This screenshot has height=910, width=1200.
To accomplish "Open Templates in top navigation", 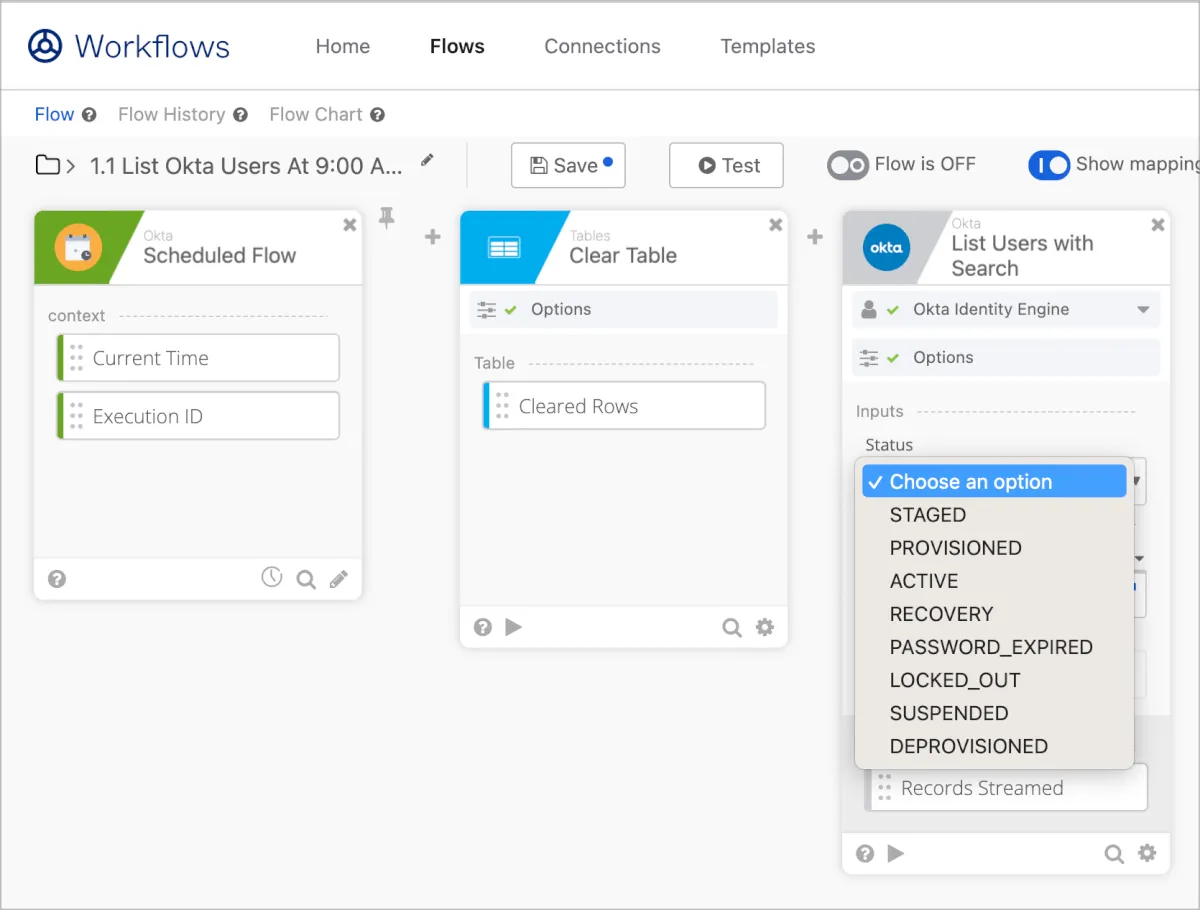I will tap(768, 46).
